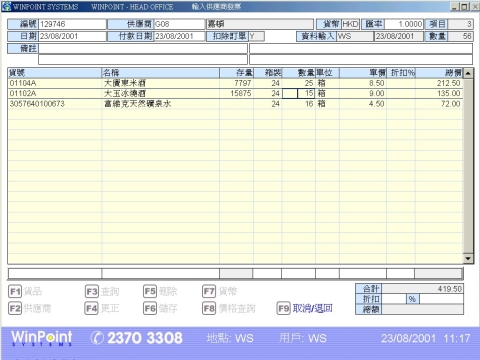Open the F7 貨幣 key icon
This screenshot has height=360, width=480.
[x=209, y=292]
